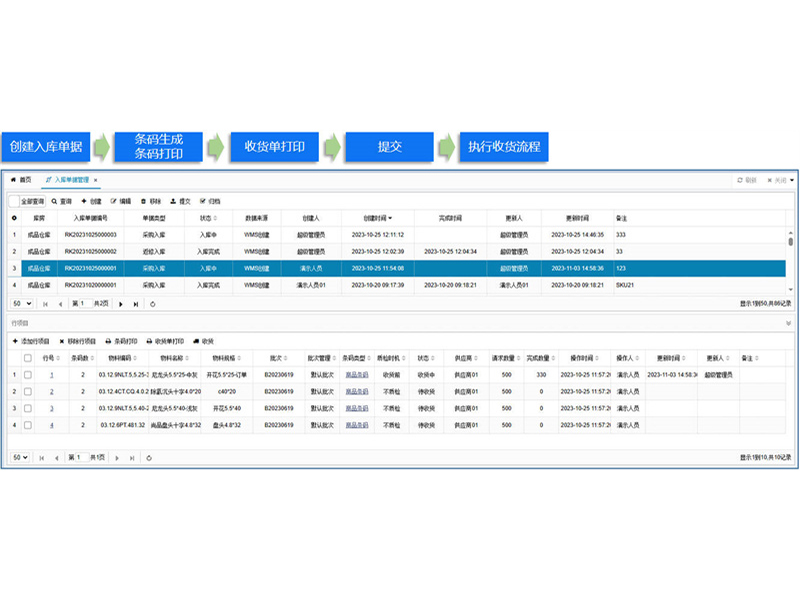Click the 创建 plus icon

84,201
